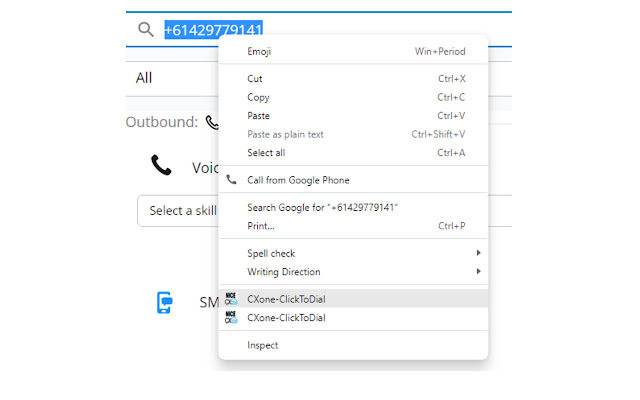Click the highlighted CXone-ClickToDial NICE icon

click(231, 298)
